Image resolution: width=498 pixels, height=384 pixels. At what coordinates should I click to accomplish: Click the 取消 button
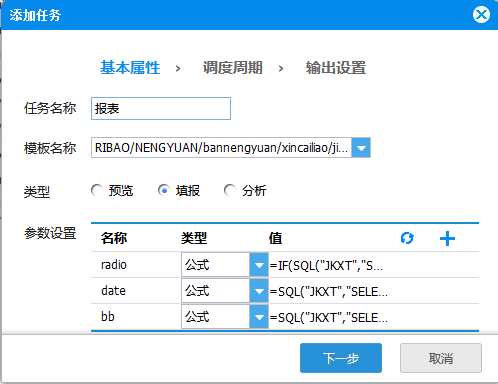pos(441,358)
